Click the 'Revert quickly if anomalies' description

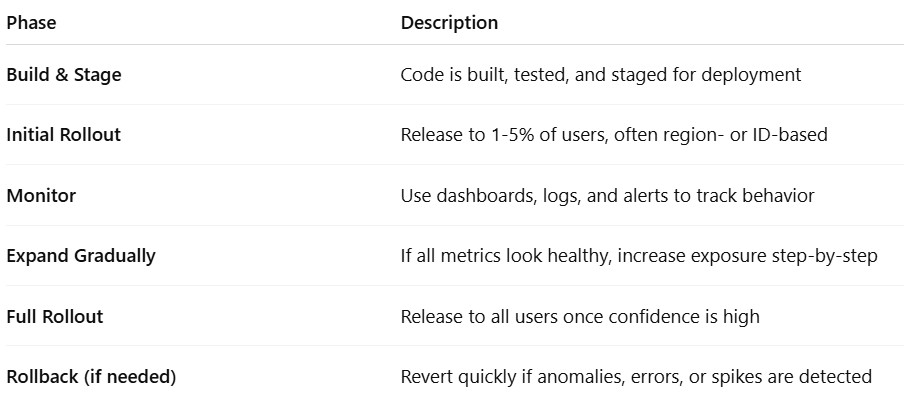click(636, 377)
